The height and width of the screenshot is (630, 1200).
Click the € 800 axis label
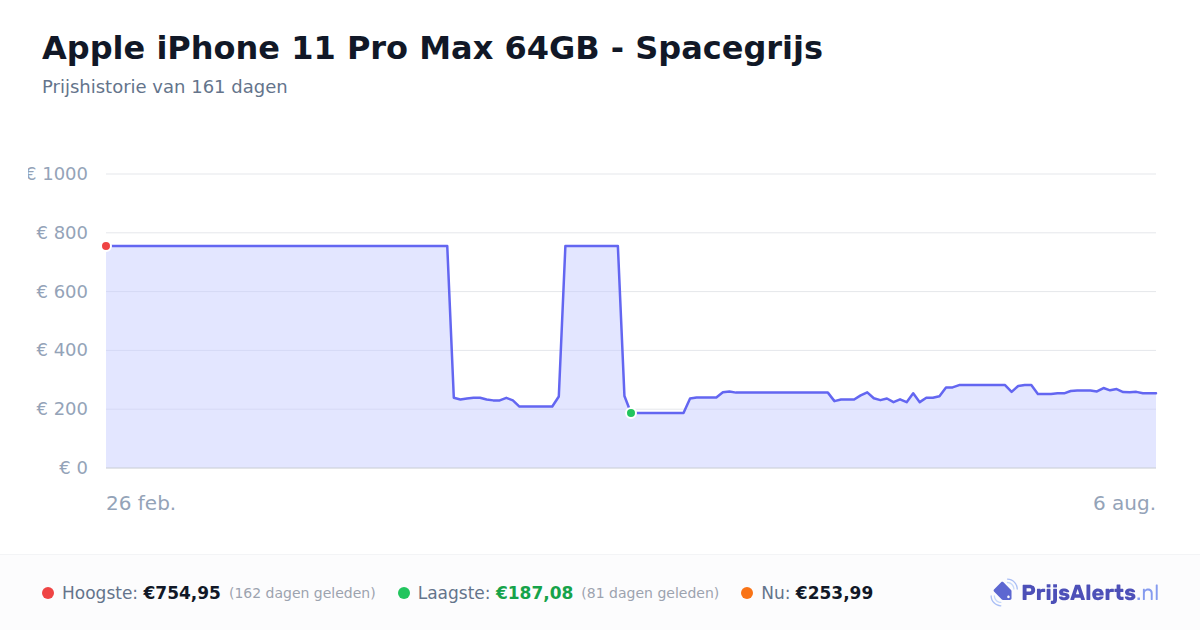point(62,233)
